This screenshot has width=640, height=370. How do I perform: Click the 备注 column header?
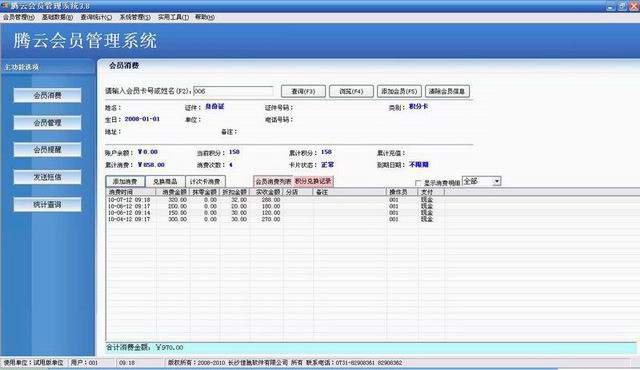click(x=350, y=192)
